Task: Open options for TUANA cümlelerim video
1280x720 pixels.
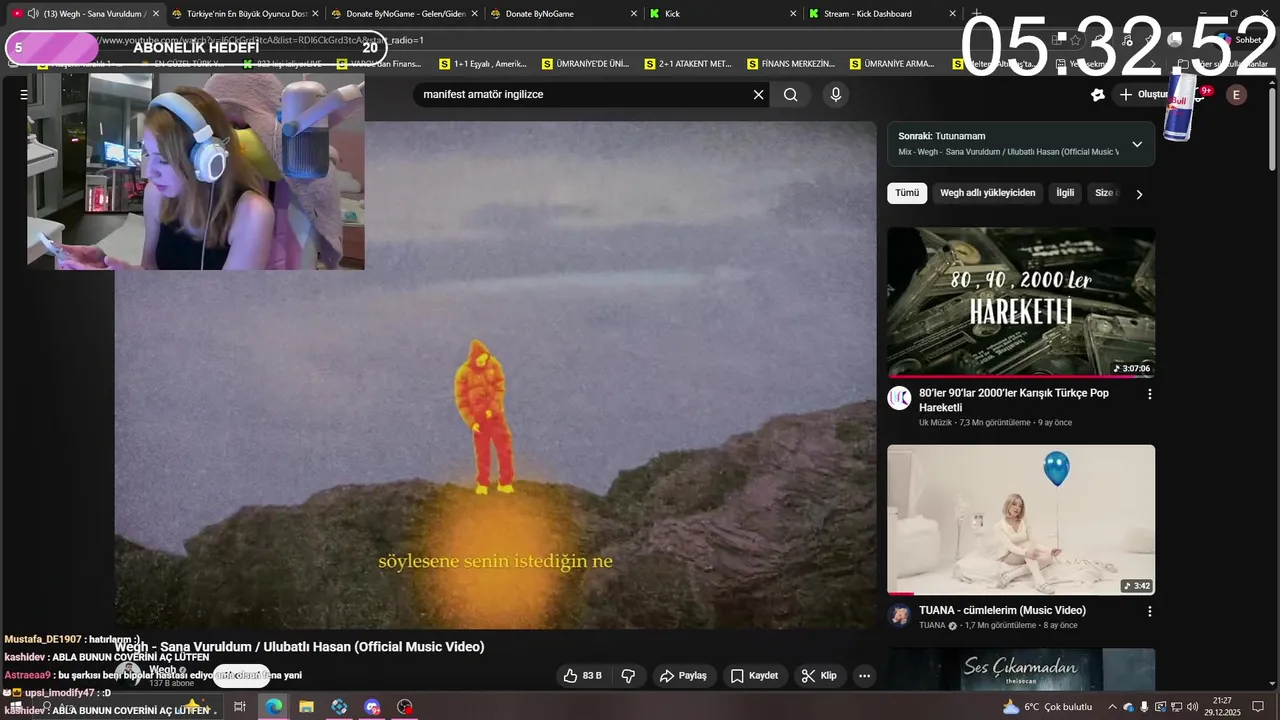Action: tap(1149, 611)
